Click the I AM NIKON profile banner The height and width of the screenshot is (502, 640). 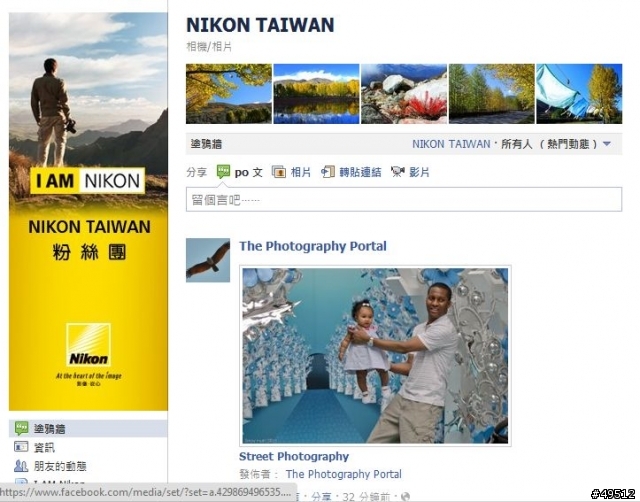tap(88, 211)
